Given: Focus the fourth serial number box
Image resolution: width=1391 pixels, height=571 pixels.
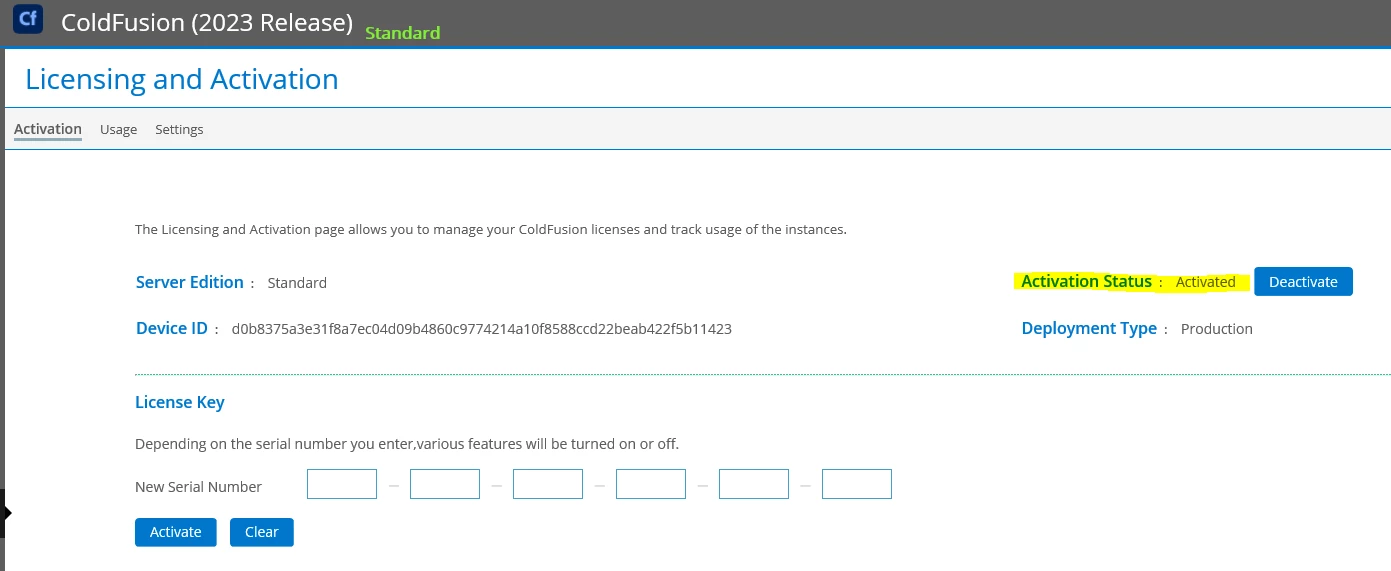Looking at the screenshot, I should tap(651, 484).
